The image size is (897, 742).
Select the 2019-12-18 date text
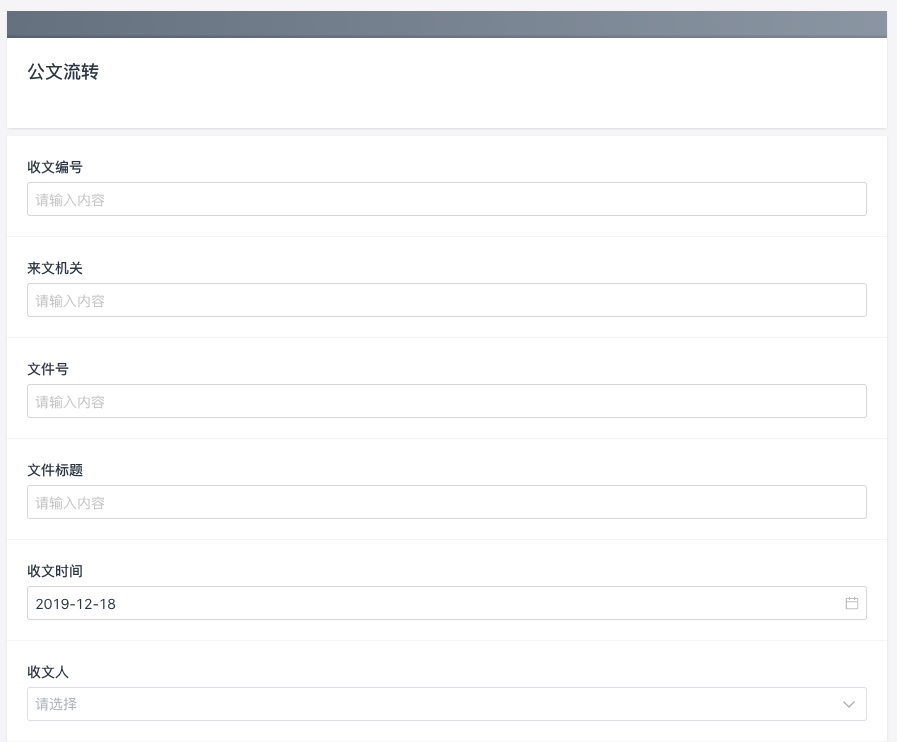click(x=76, y=604)
